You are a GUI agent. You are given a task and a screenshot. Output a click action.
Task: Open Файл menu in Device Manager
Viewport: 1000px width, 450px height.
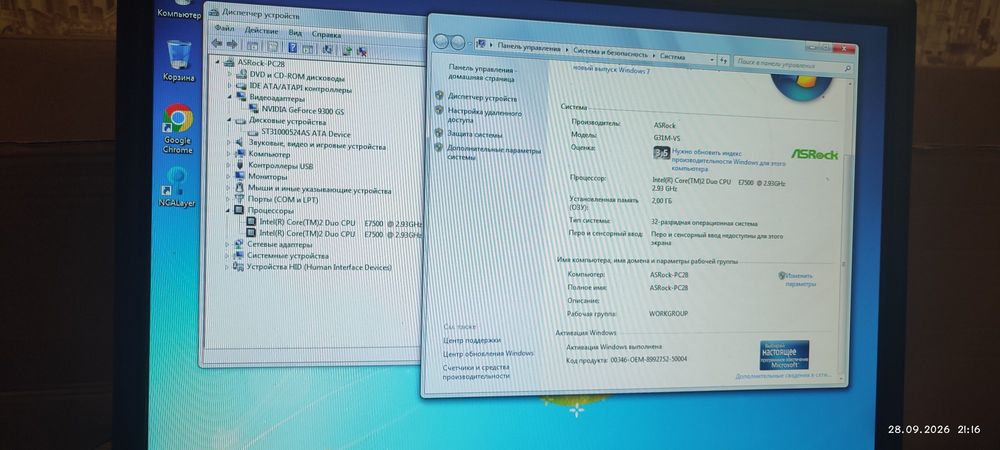224,28
